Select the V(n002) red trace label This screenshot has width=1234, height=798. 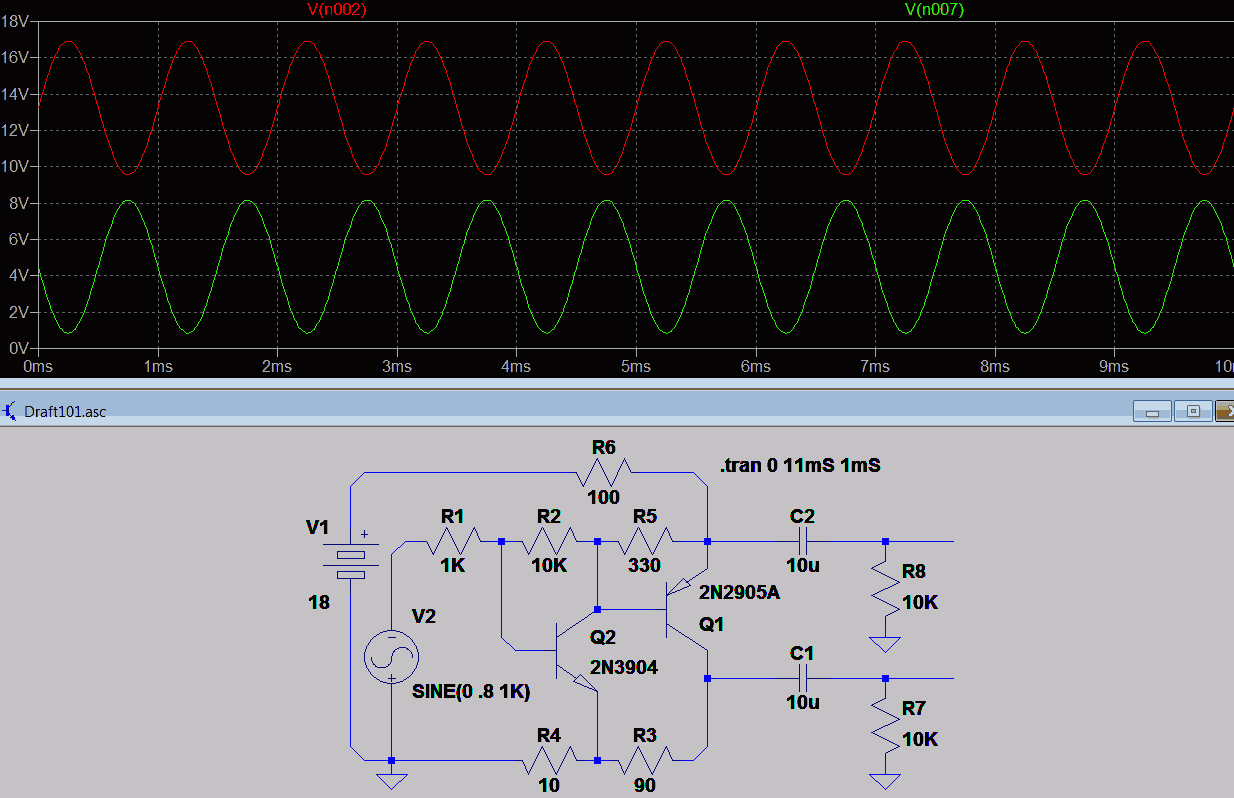click(336, 9)
